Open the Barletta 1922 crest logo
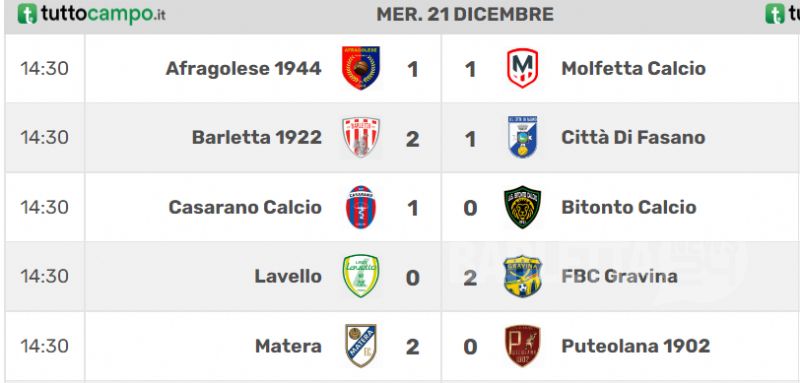800x383 pixels. tap(361, 137)
